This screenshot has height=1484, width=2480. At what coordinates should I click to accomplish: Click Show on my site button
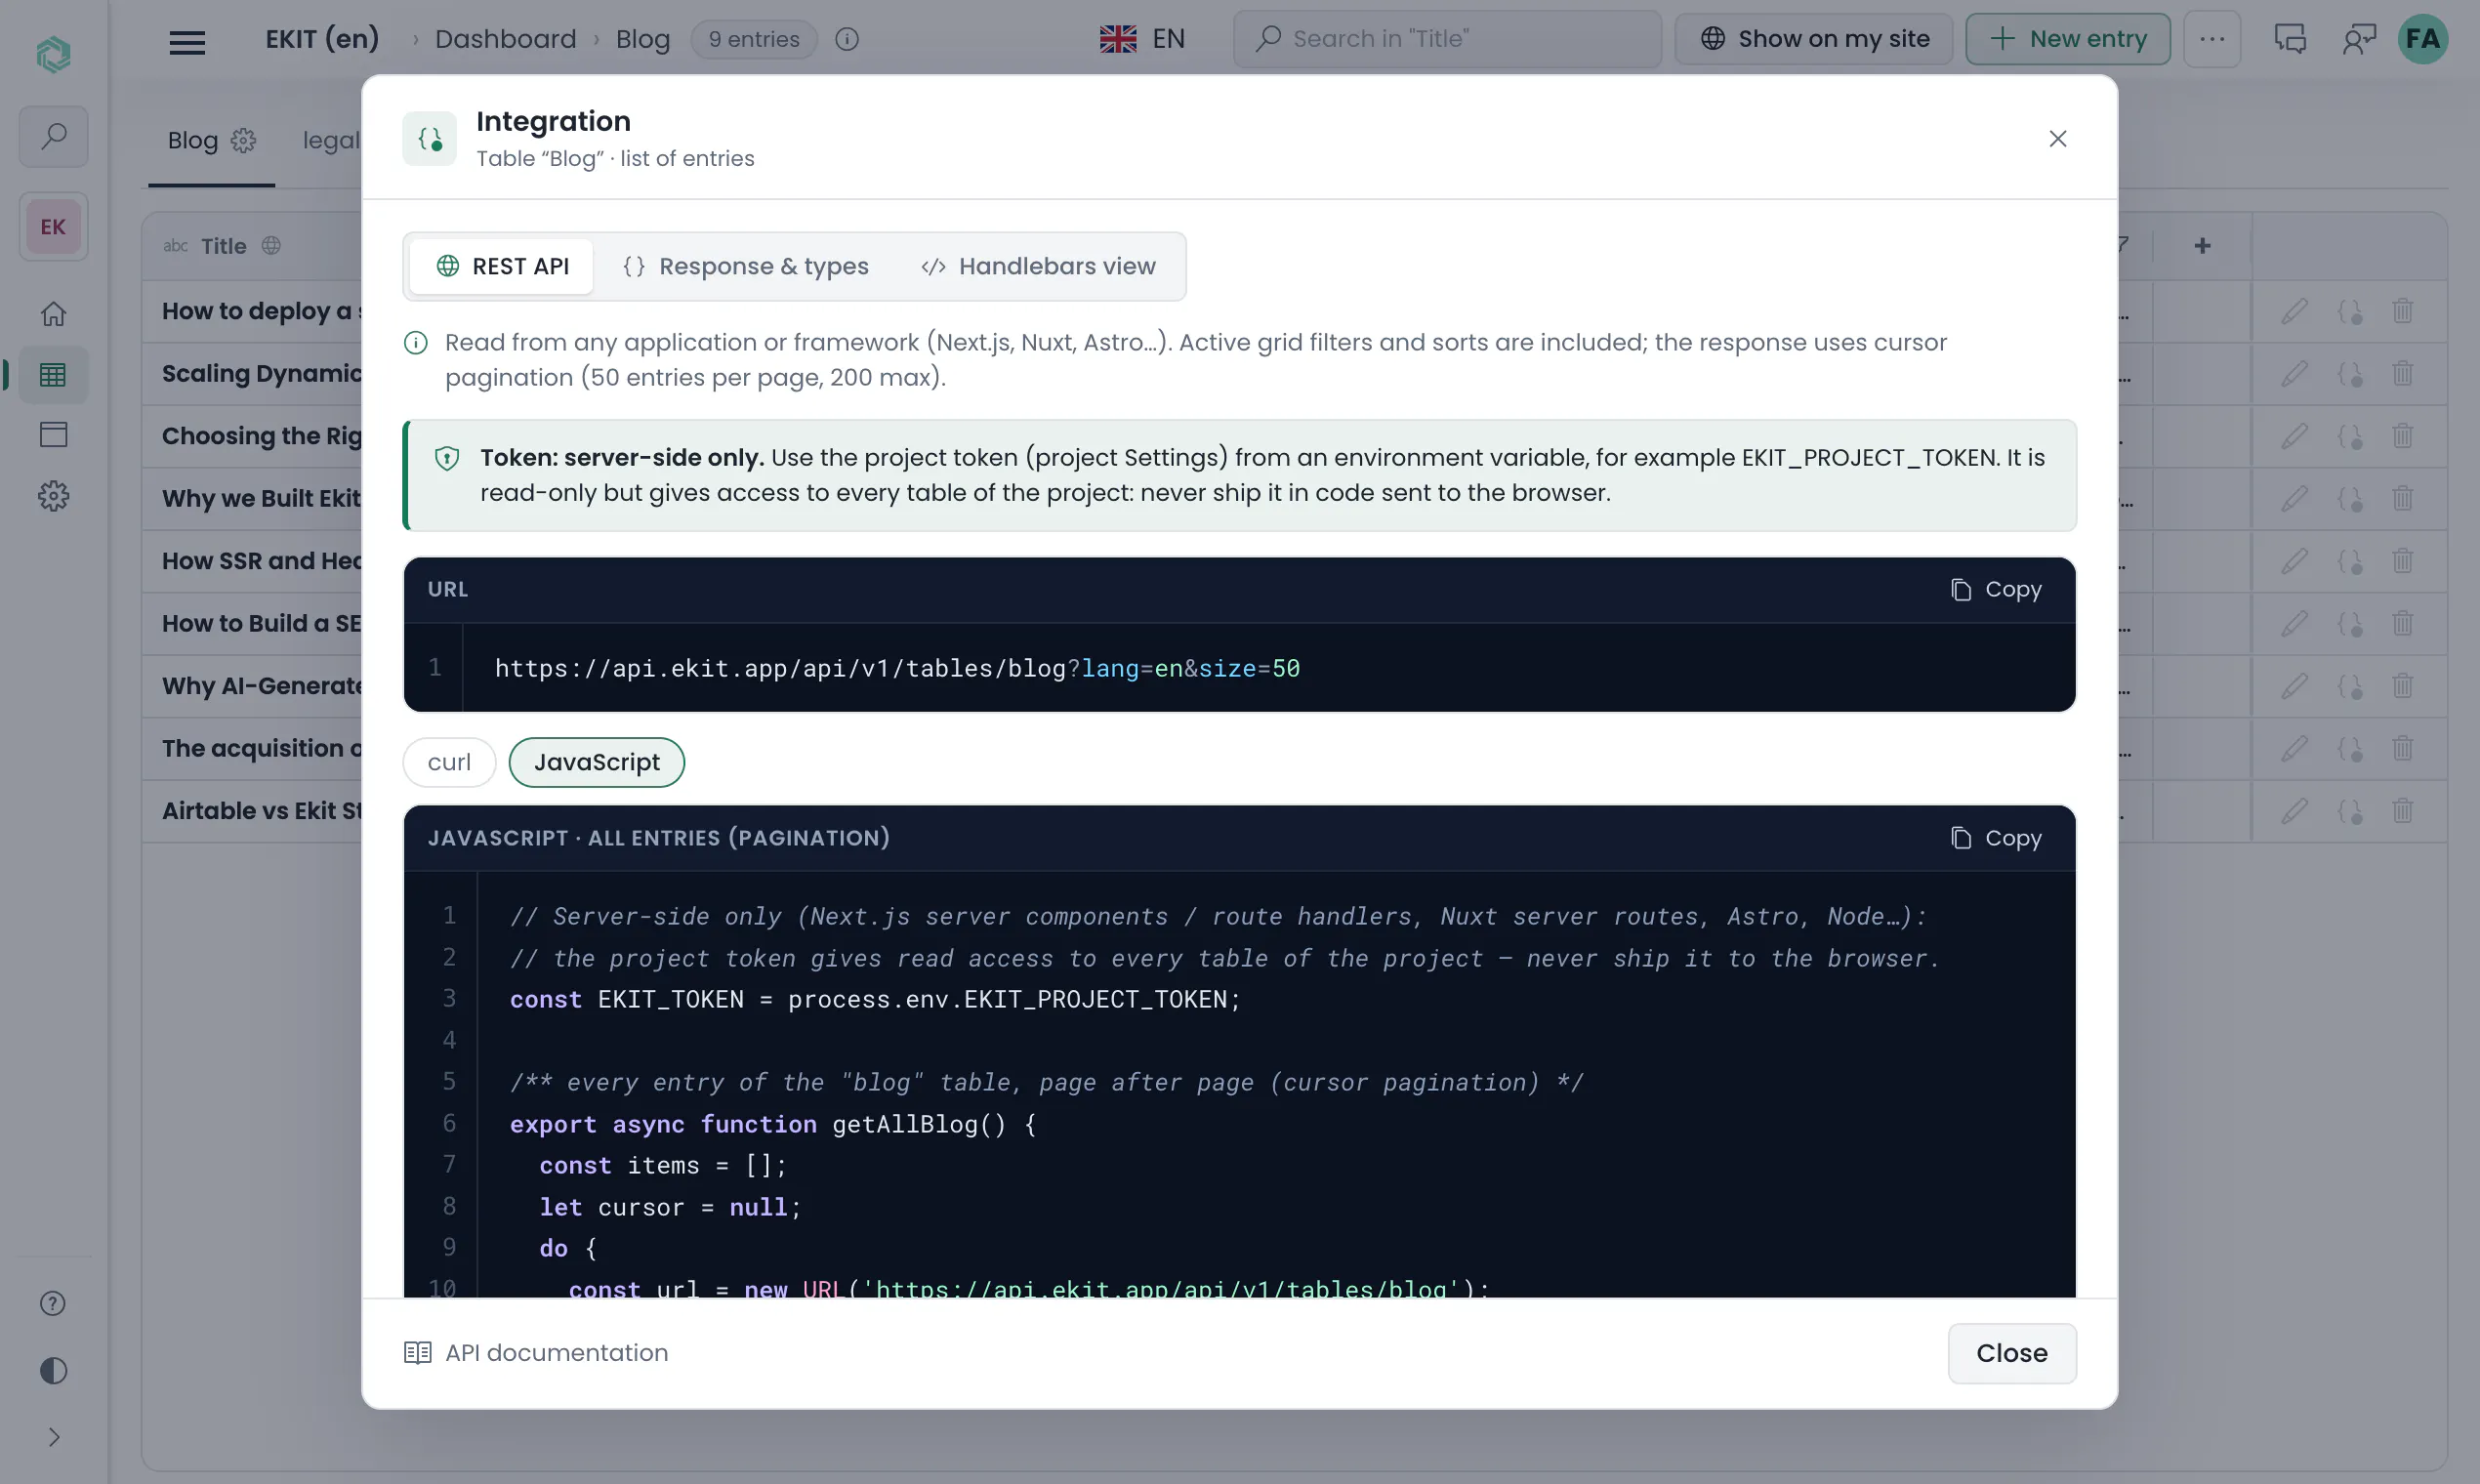click(1813, 39)
